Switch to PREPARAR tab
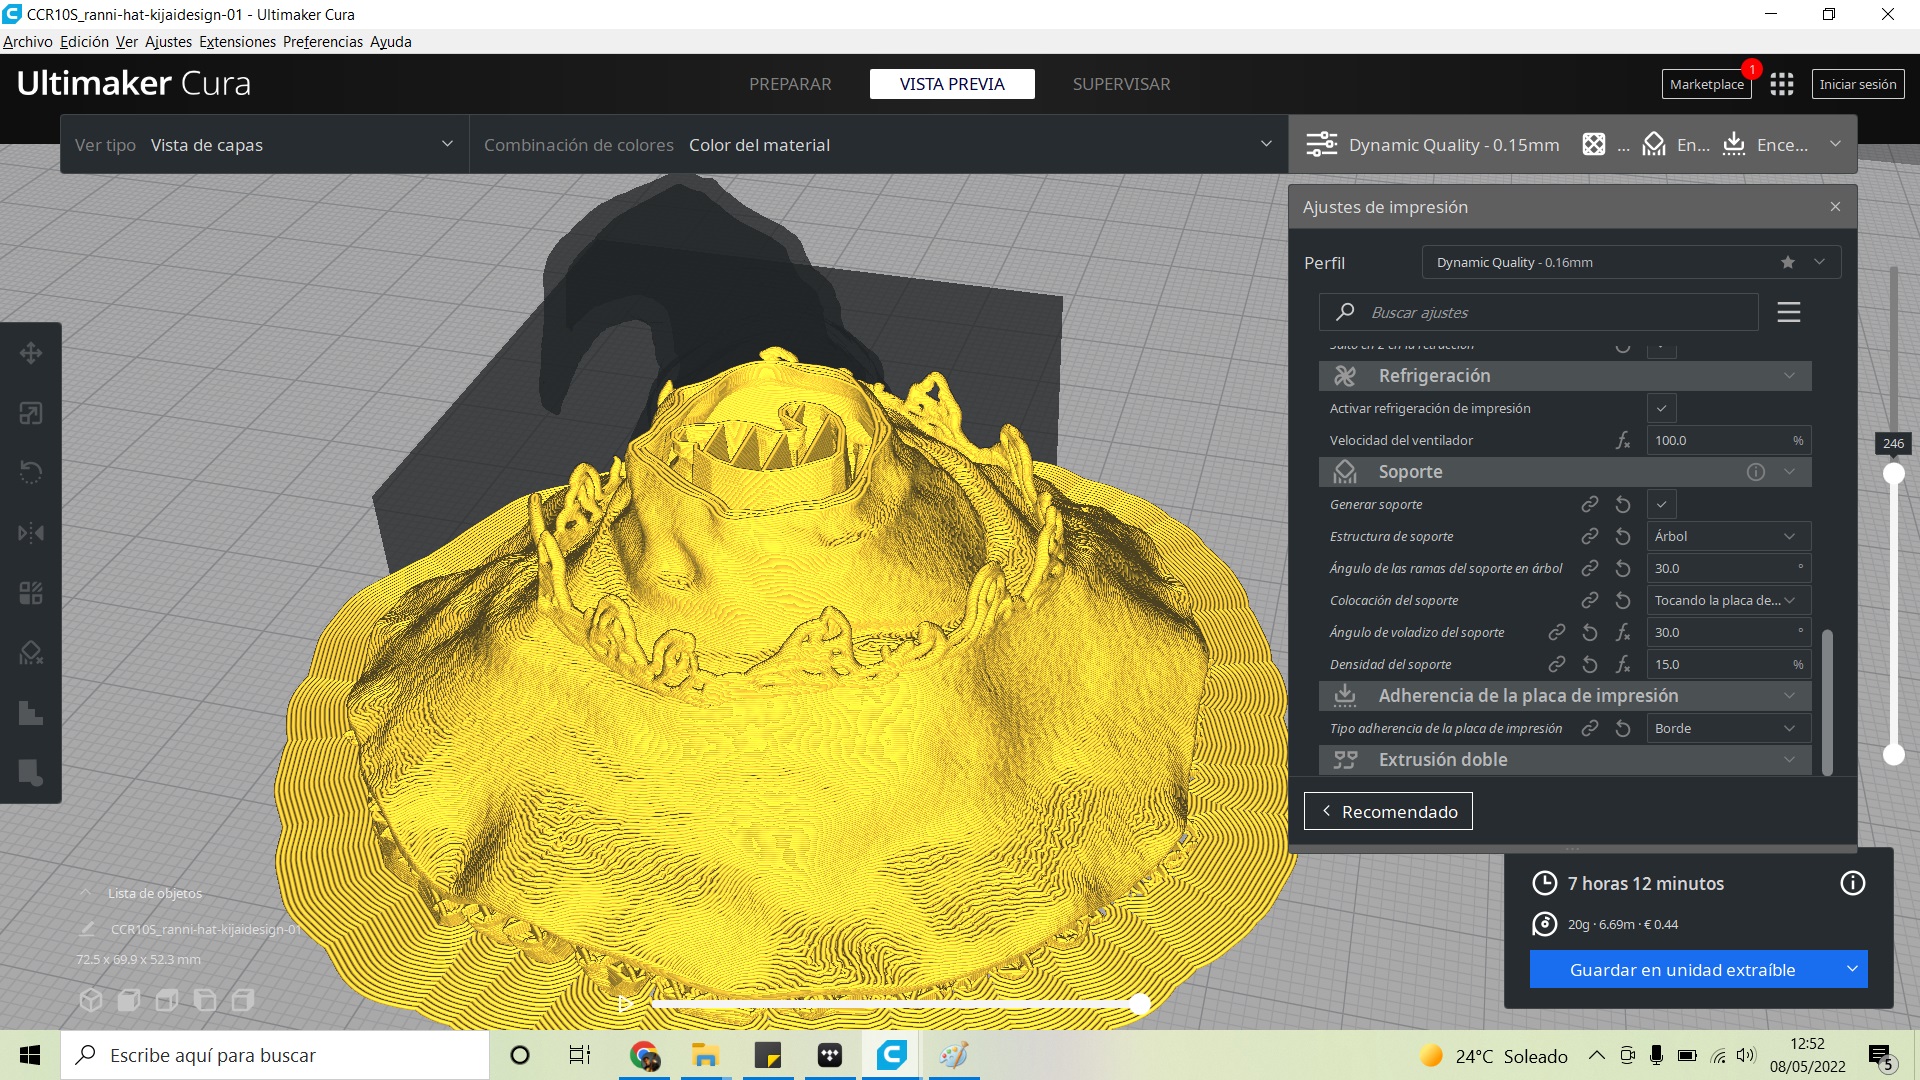The height and width of the screenshot is (1080, 1920). pyautogui.click(x=790, y=85)
